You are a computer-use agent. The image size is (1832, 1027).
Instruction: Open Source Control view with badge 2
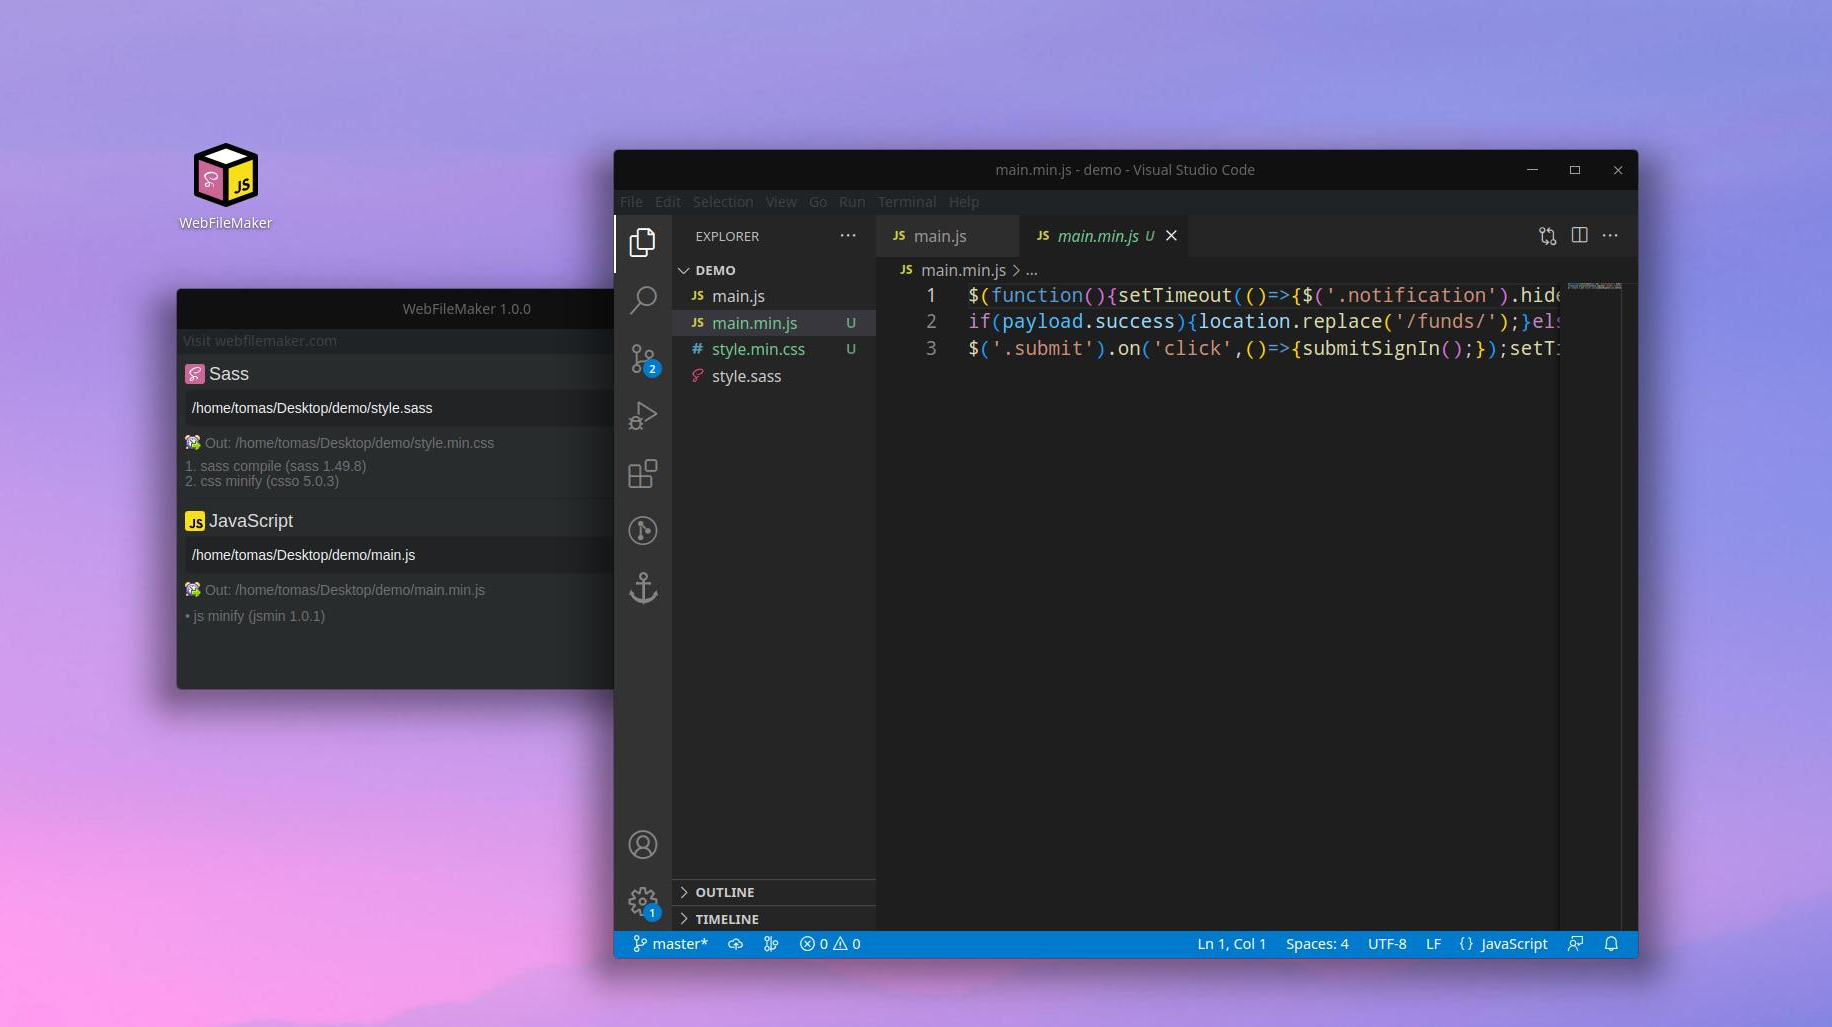click(x=643, y=359)
